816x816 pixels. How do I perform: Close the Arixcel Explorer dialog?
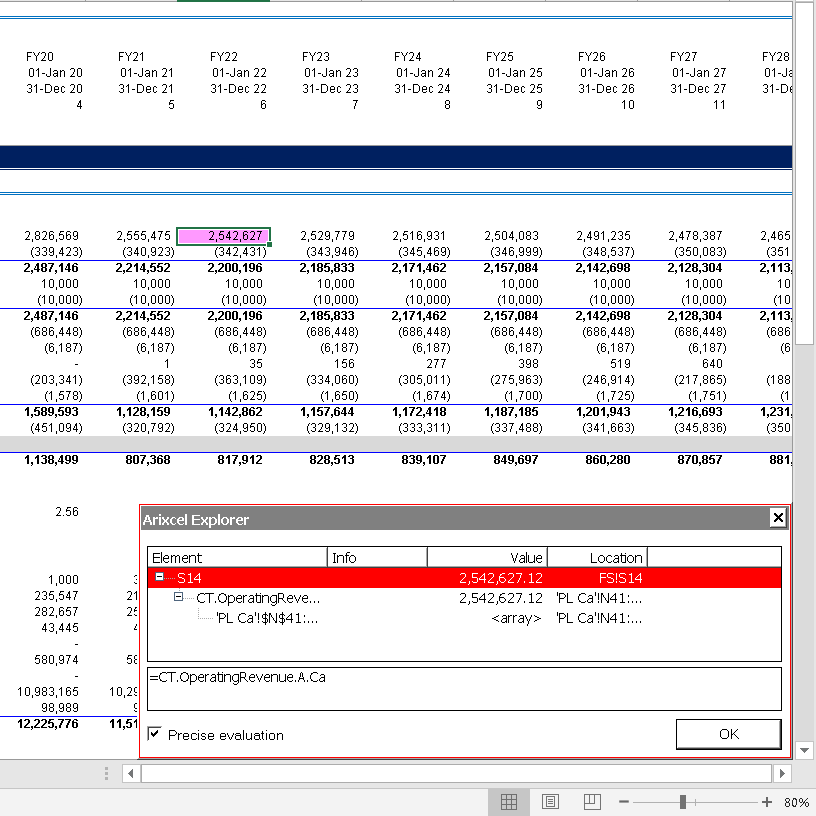point(778,518)
